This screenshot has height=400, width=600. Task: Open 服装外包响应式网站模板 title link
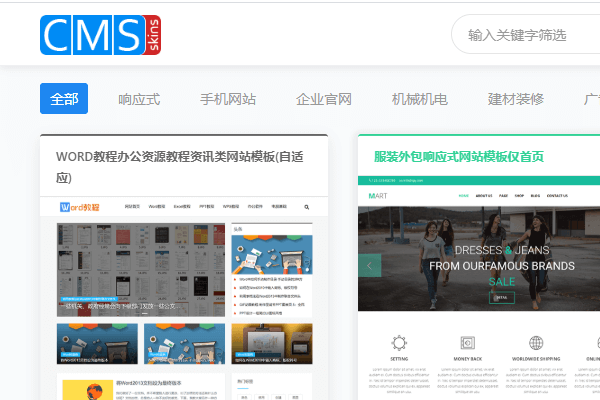(x=459, y=157)
